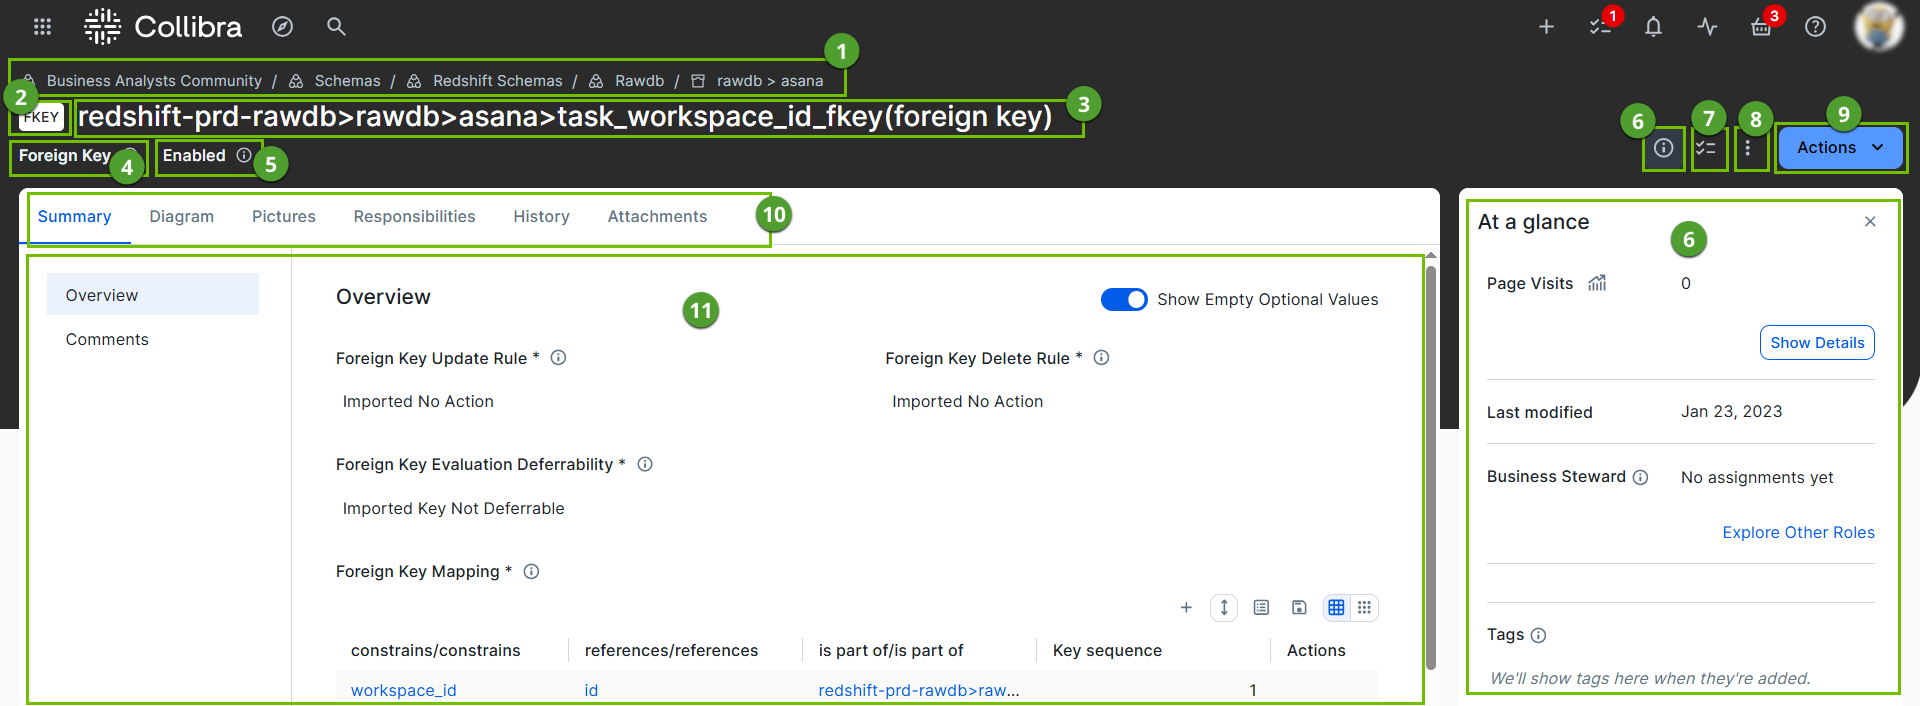
Task: Open the data basket with badge 3
Action: tap(1761, 27)
